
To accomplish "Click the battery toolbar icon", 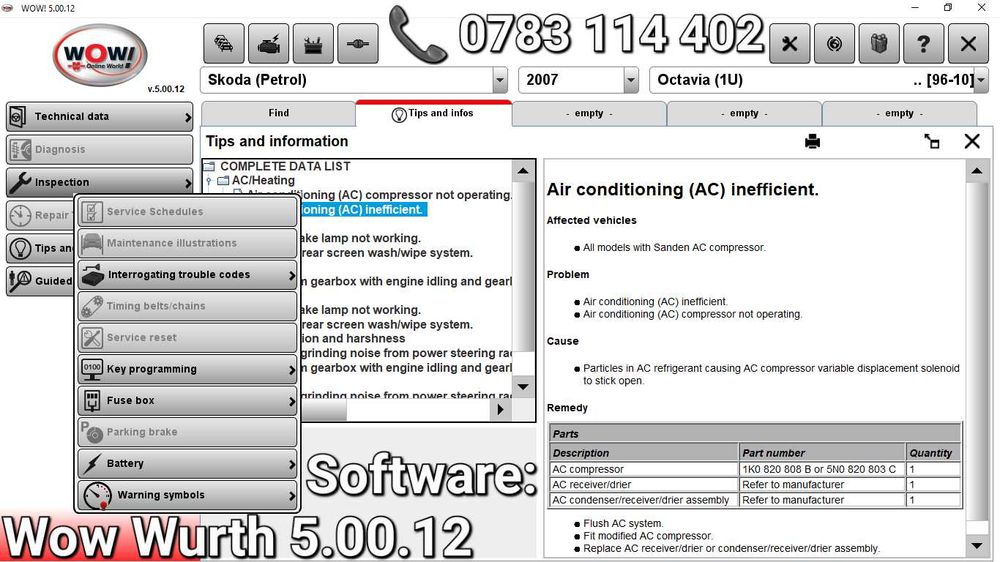I will 312,43.
